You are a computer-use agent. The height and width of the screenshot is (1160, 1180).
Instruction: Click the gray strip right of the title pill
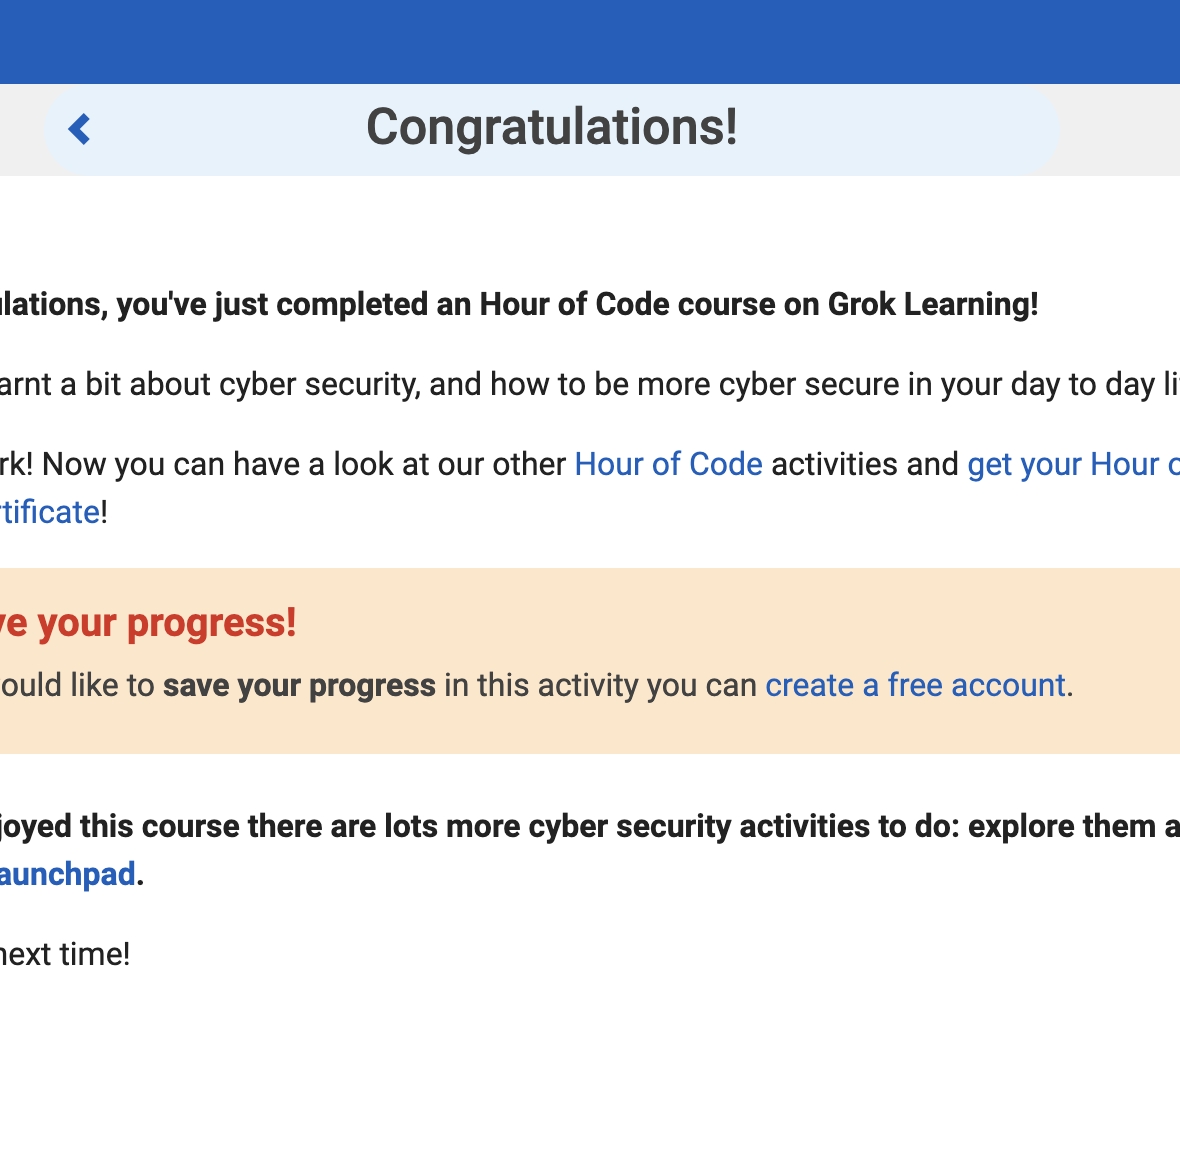tap(1120, 129)
